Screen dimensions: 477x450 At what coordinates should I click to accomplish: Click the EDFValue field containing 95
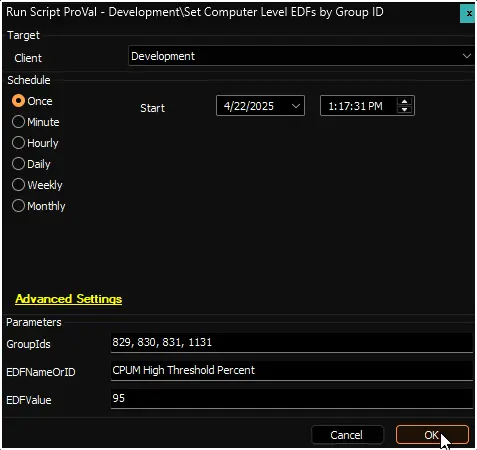[292, 398]
